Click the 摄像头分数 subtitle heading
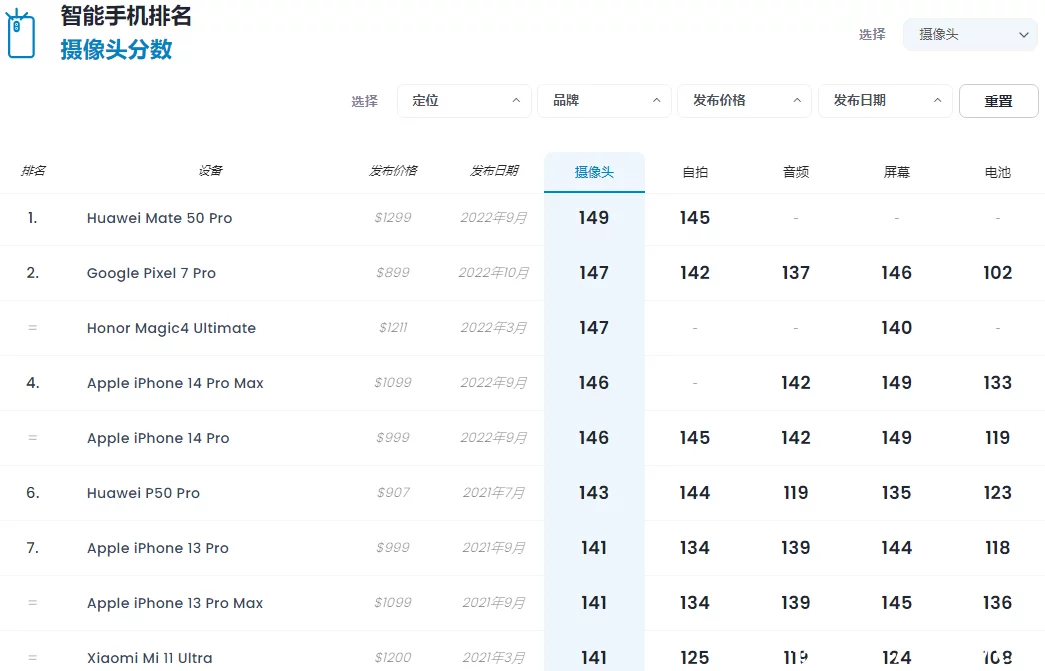The width and height of the screenshot is (1045, 671). (x=117, y=50)
